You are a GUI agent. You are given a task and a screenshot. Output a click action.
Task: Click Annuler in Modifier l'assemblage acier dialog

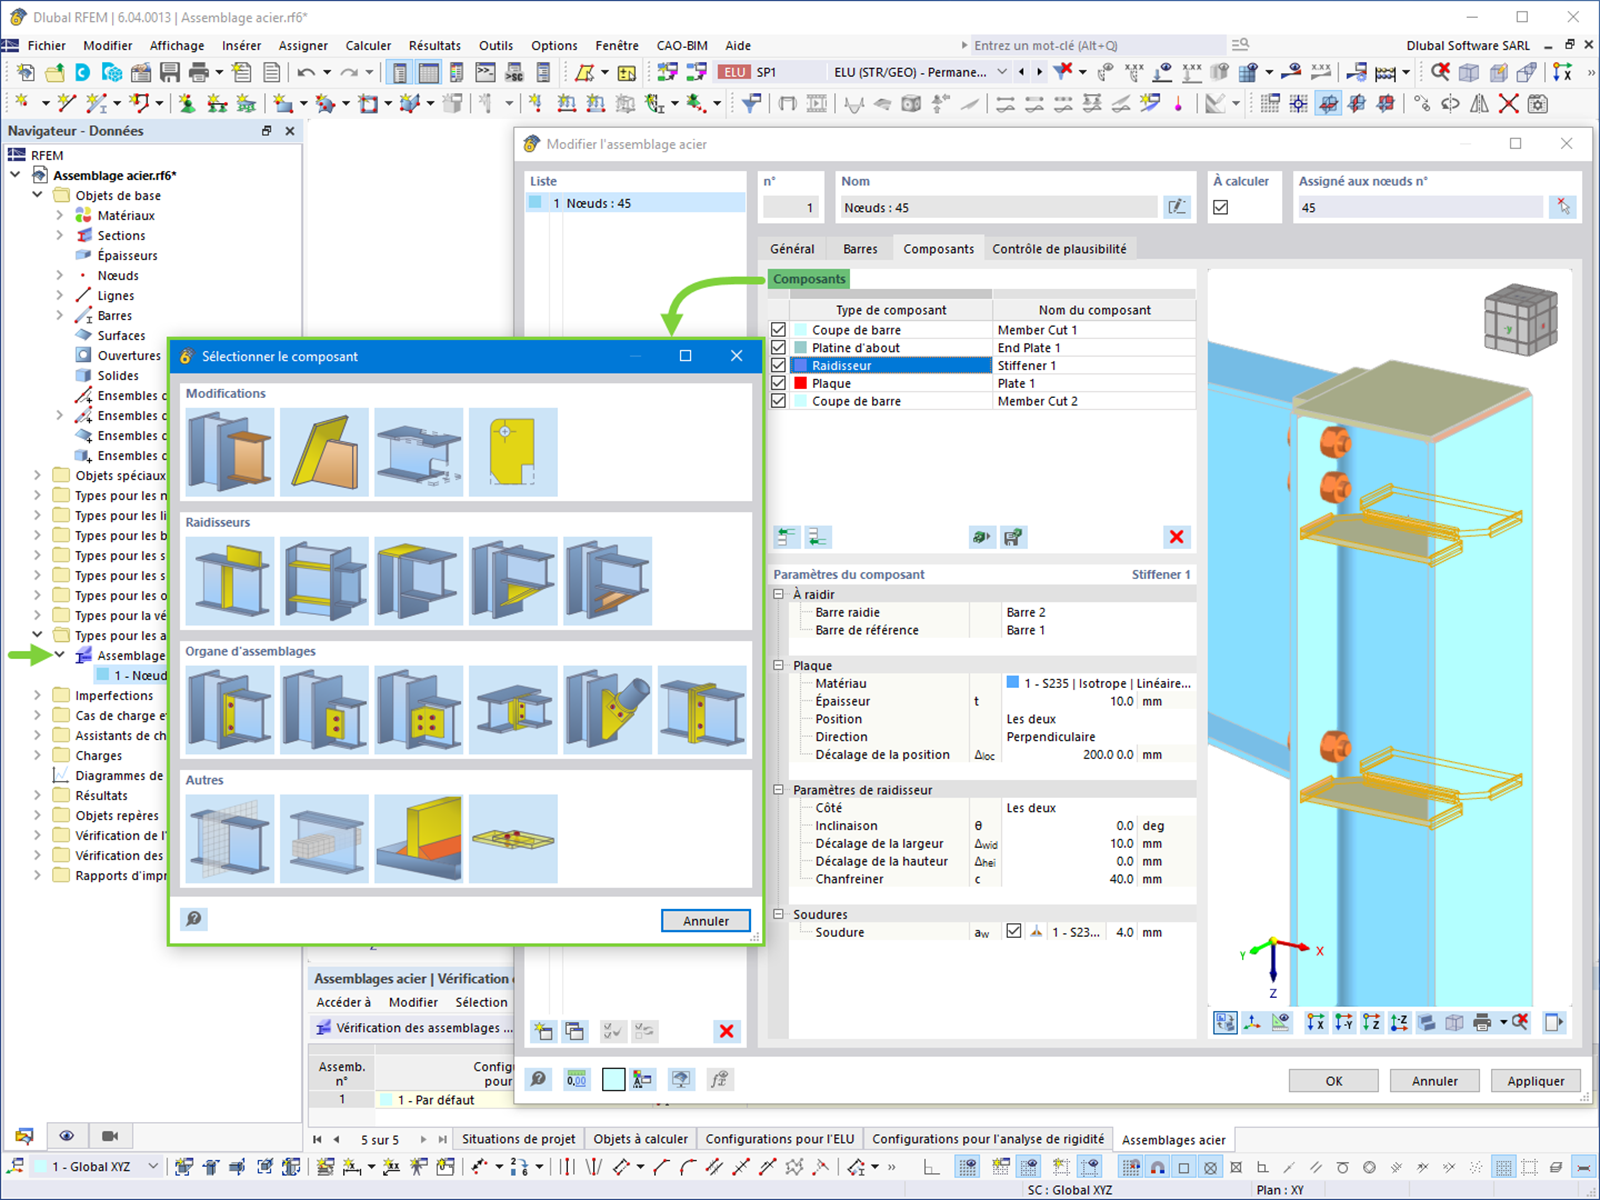click(1435, 1081)
